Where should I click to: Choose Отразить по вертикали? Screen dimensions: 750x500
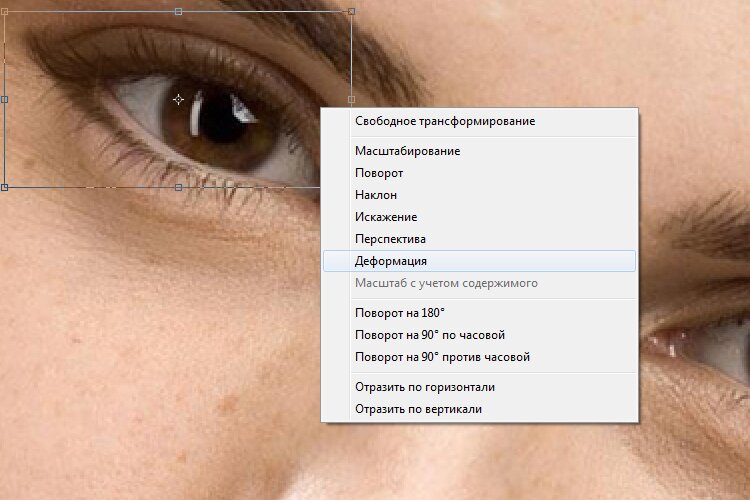[479, 409]
